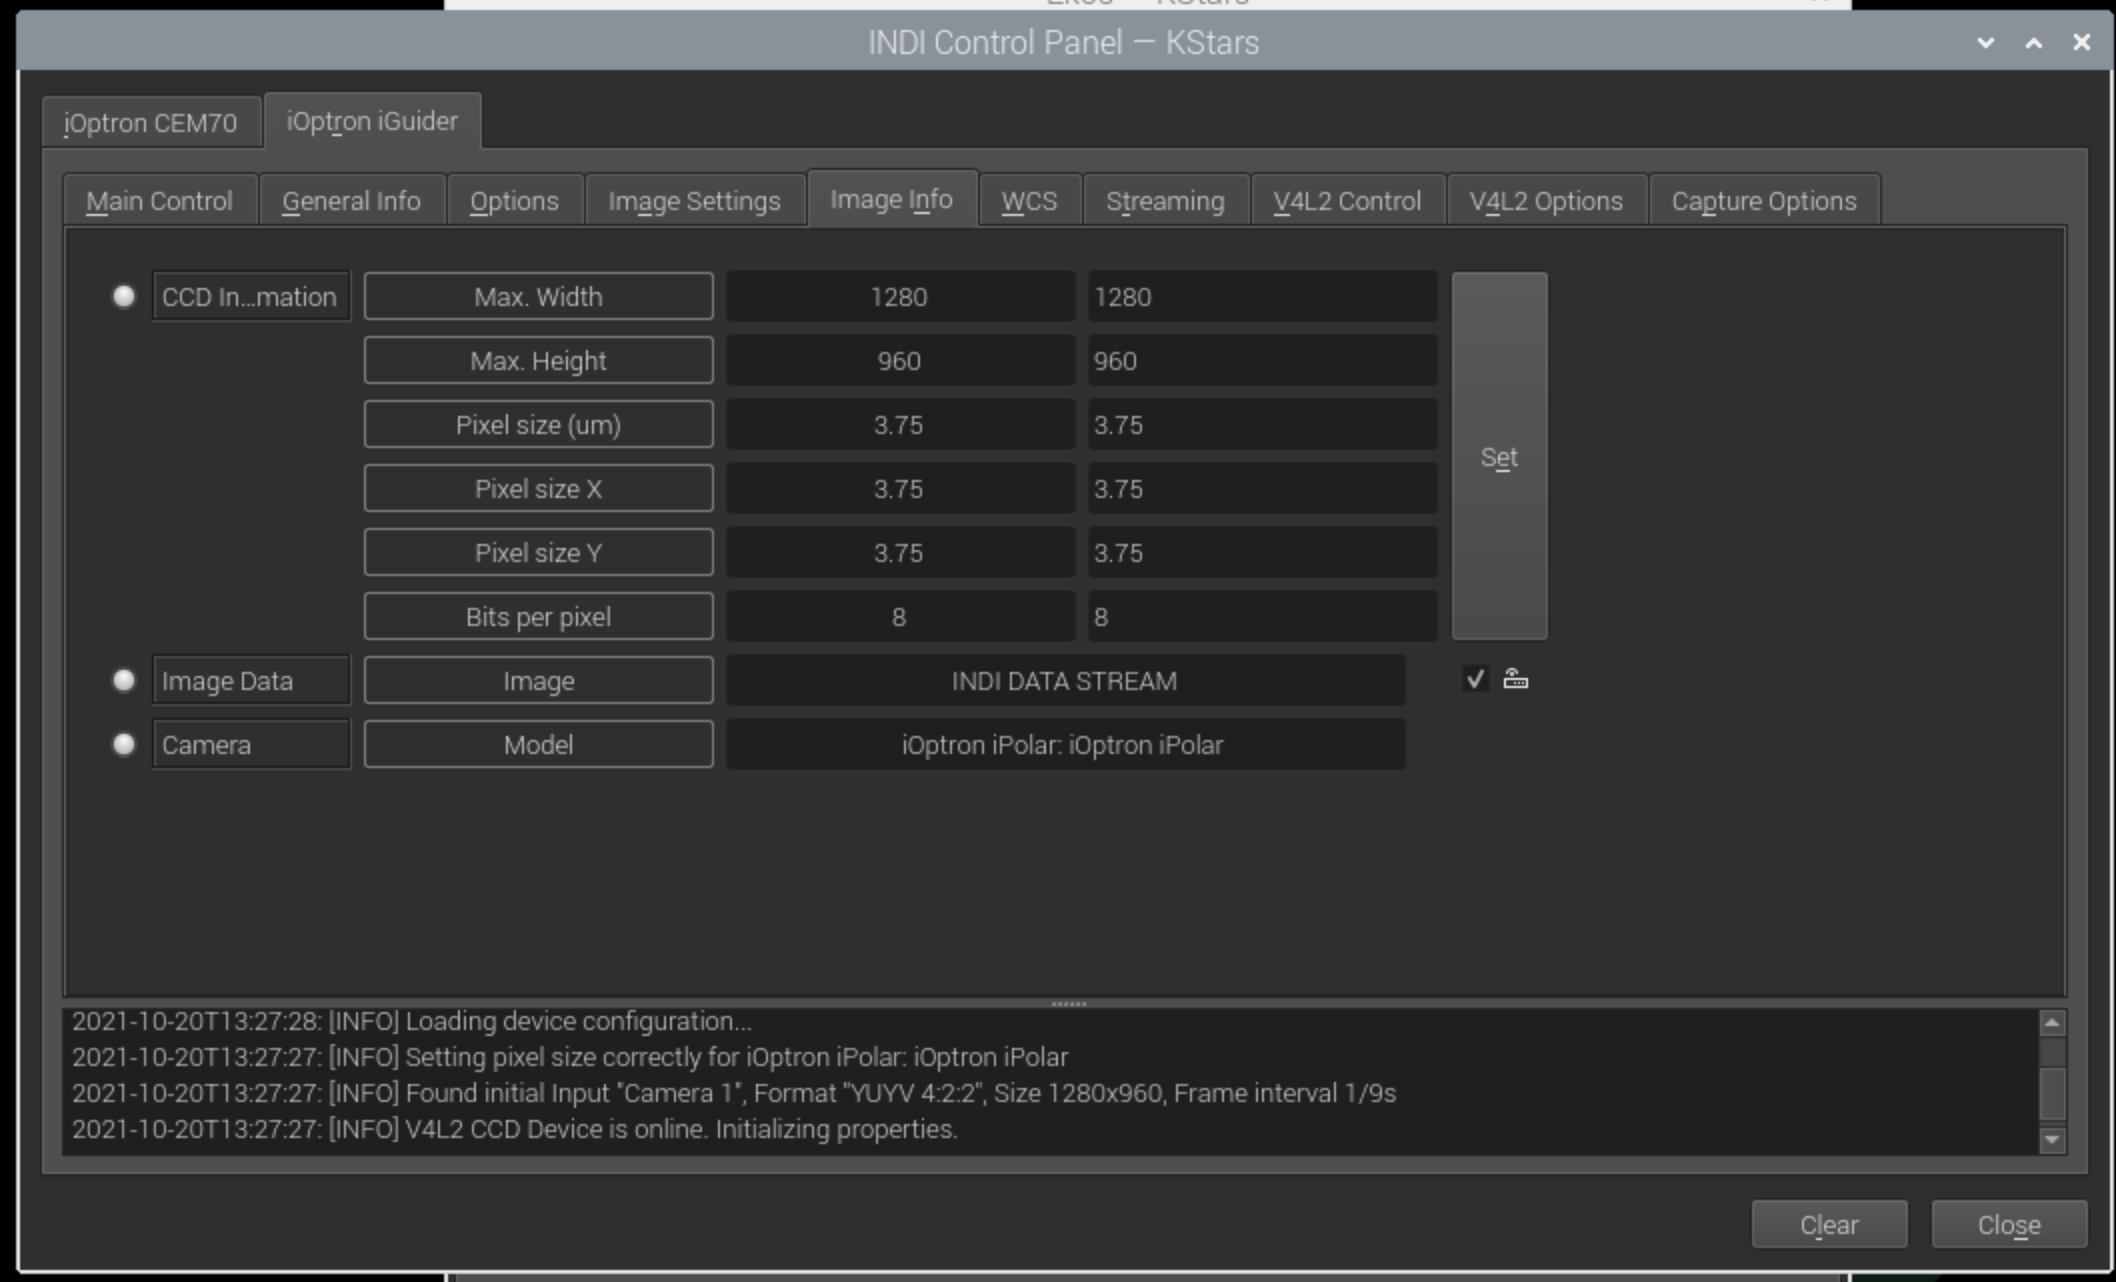Image resolution: width=2116 pixels, height=1282 pixels.
Task: Click the log panel vertical scrollbar thumb
Action: (x=2052, y=1093)
